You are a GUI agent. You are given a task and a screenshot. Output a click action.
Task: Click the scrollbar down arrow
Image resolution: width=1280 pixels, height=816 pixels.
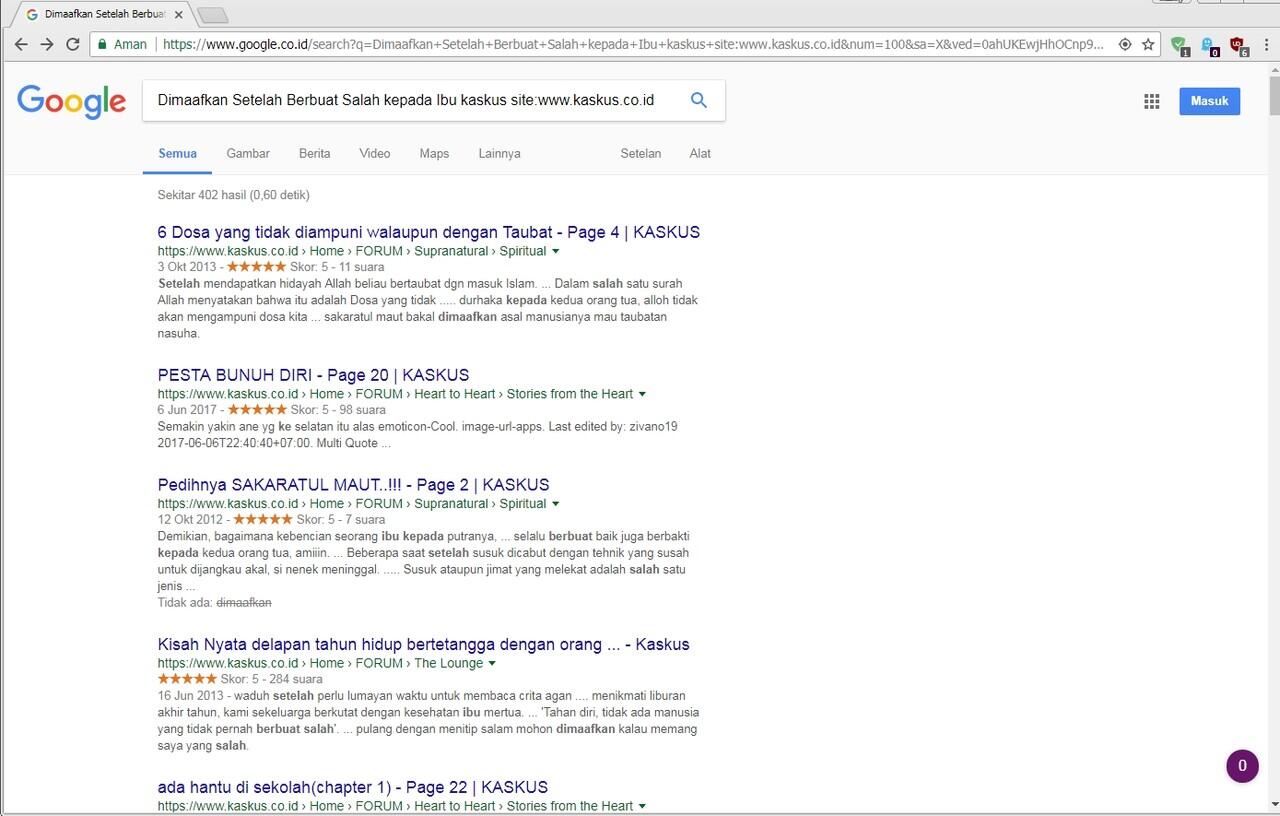pos(1273,804)
